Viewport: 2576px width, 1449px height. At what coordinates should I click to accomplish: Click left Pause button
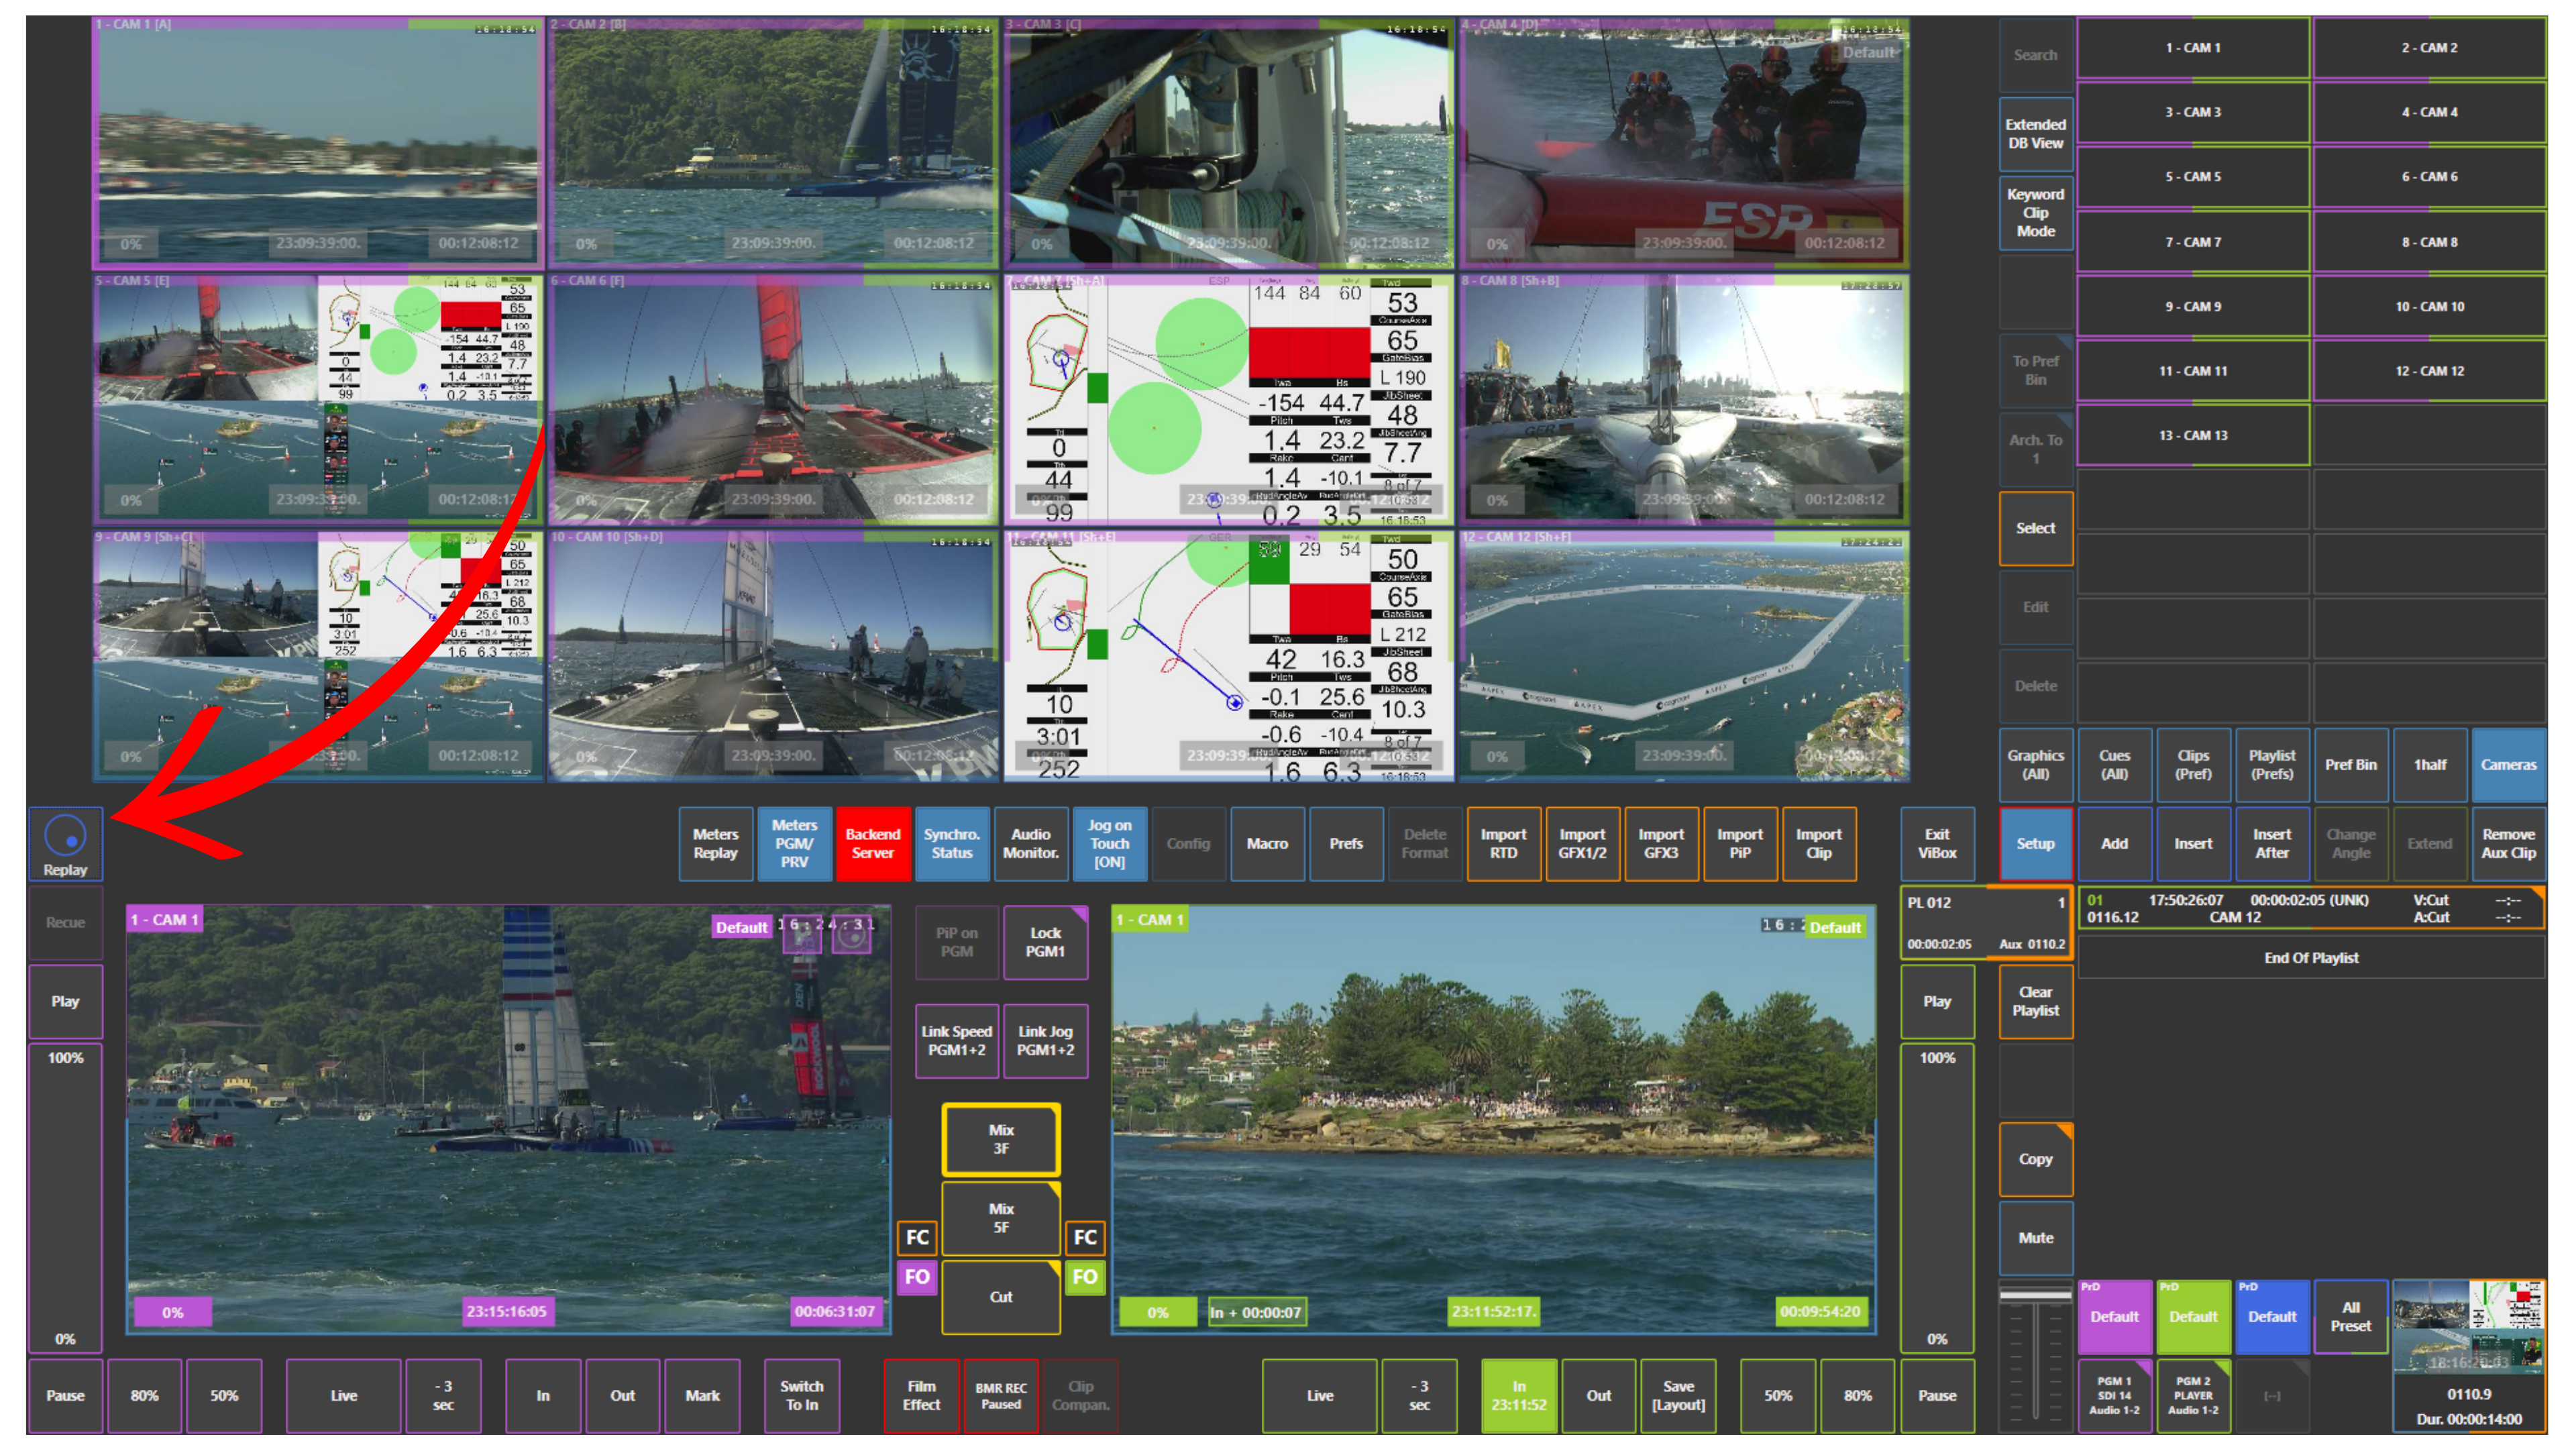click(x=65, y=1396)
